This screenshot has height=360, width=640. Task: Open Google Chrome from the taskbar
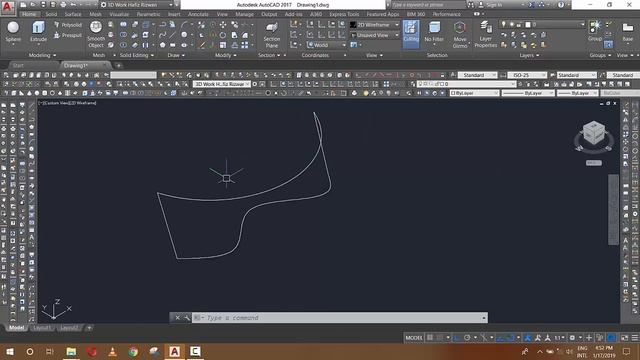click(133, 351)
